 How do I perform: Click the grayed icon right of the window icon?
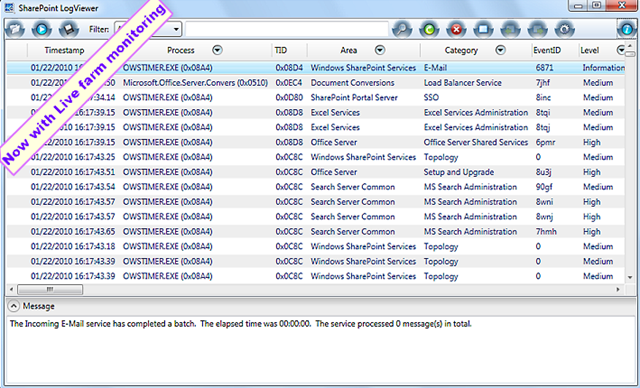point(511,29)
